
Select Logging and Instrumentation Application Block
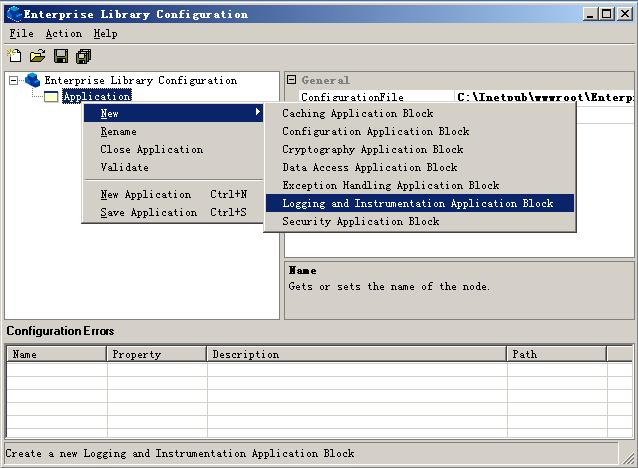pyautogui.click(x=417, y=203)
